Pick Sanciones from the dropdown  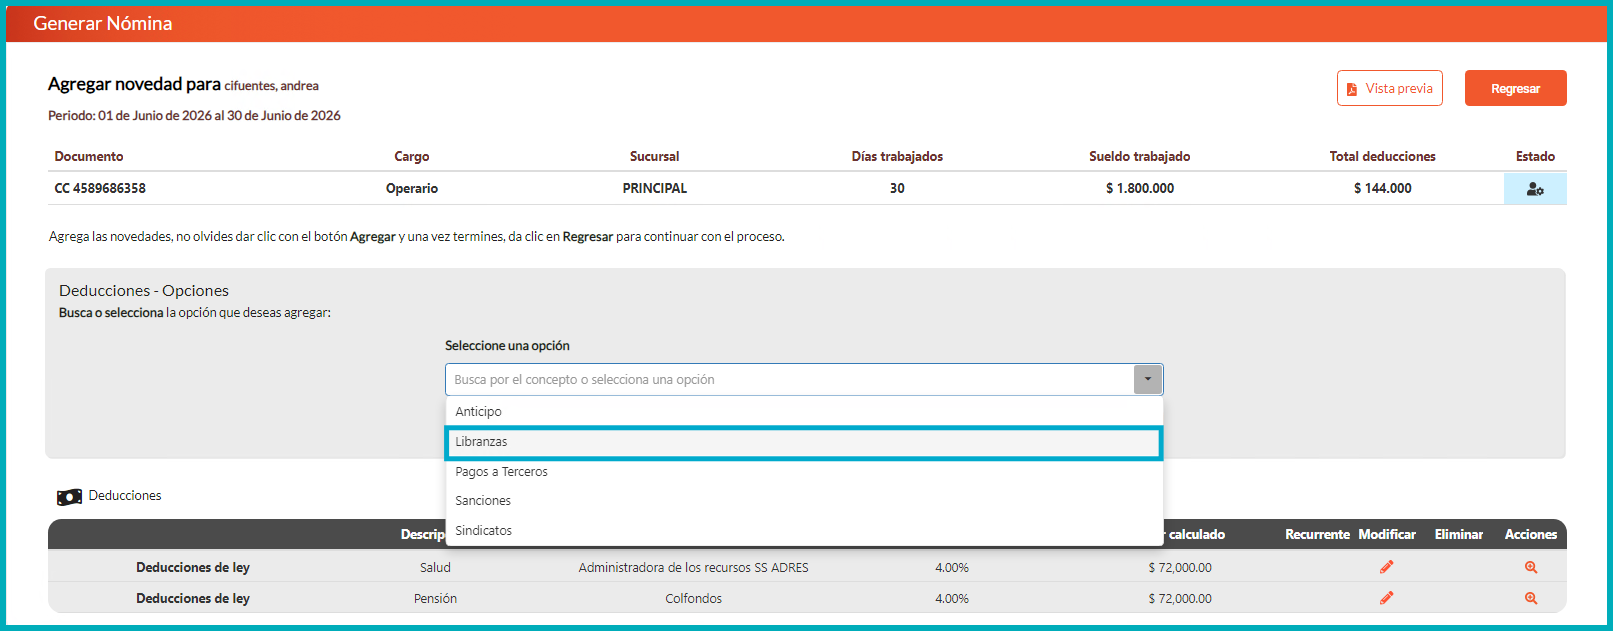click(x=804, y=501)
